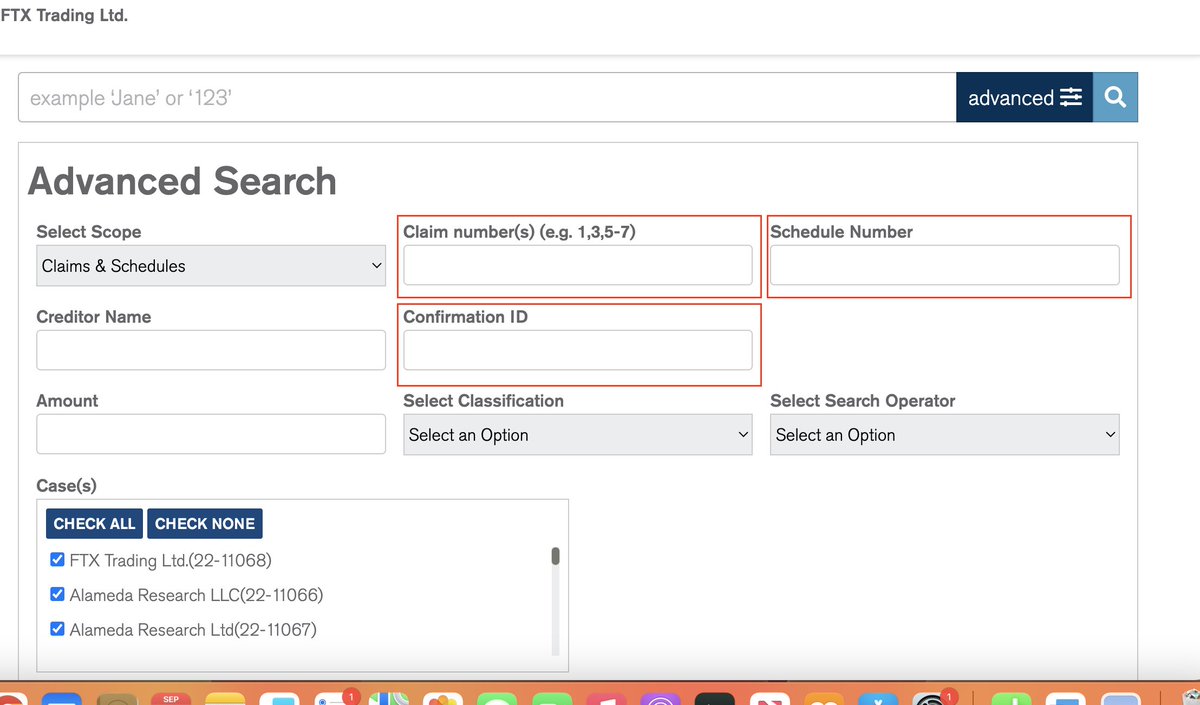Click the Creditor Name label
Image resolution: width=1200 pixels, height=705 pixels.
pos(94,317)
